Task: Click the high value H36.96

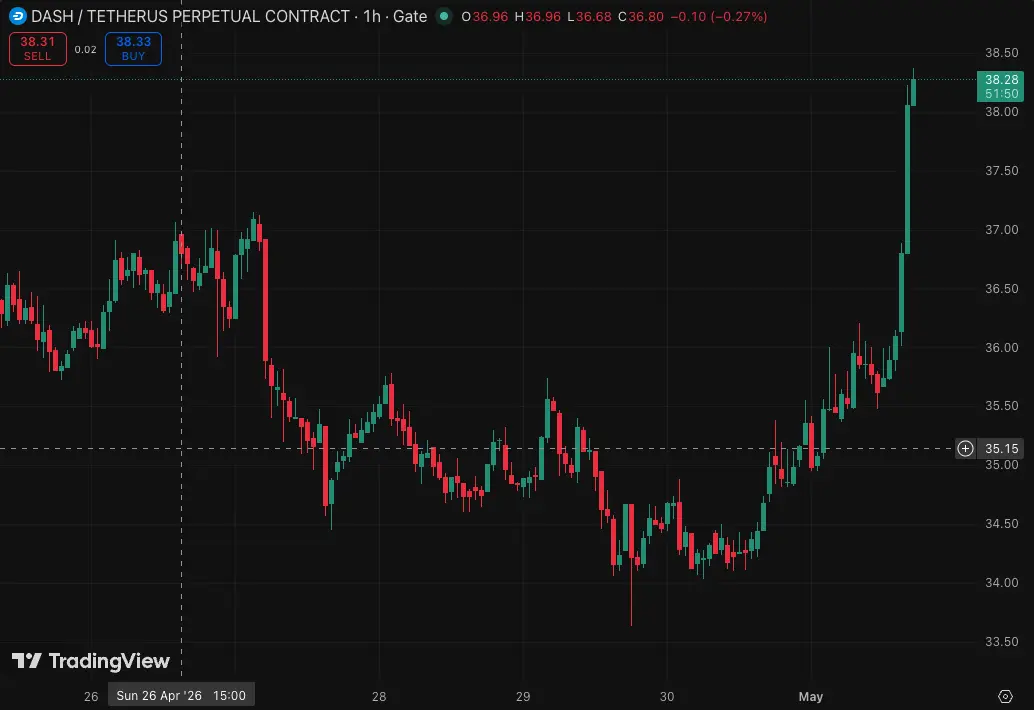Action: pyautogui.click(x=537, y=16)
